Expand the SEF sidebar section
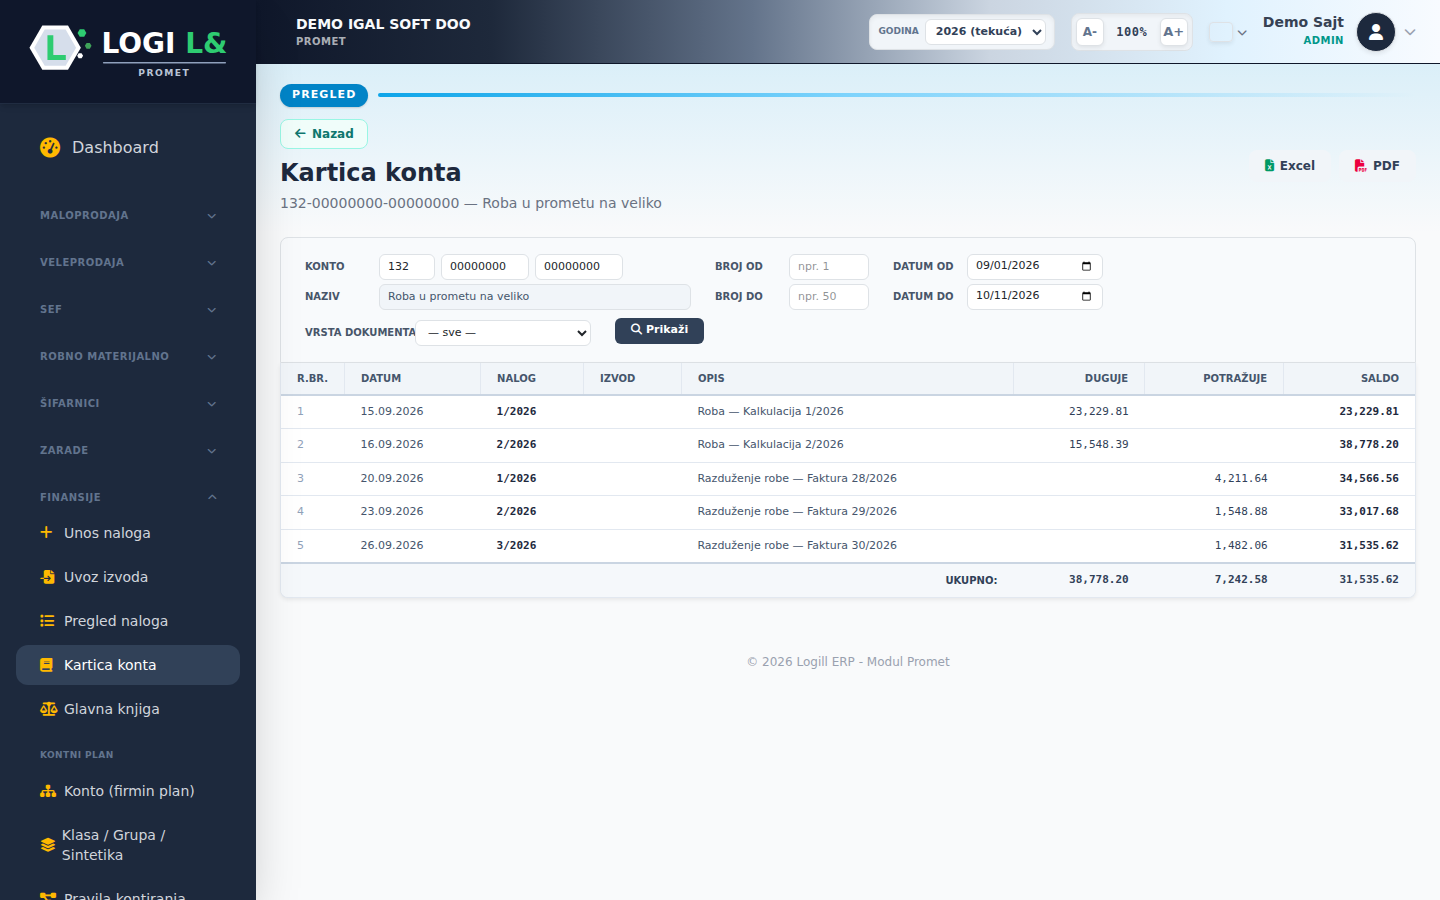1440x900 pixels. point(128,310)
